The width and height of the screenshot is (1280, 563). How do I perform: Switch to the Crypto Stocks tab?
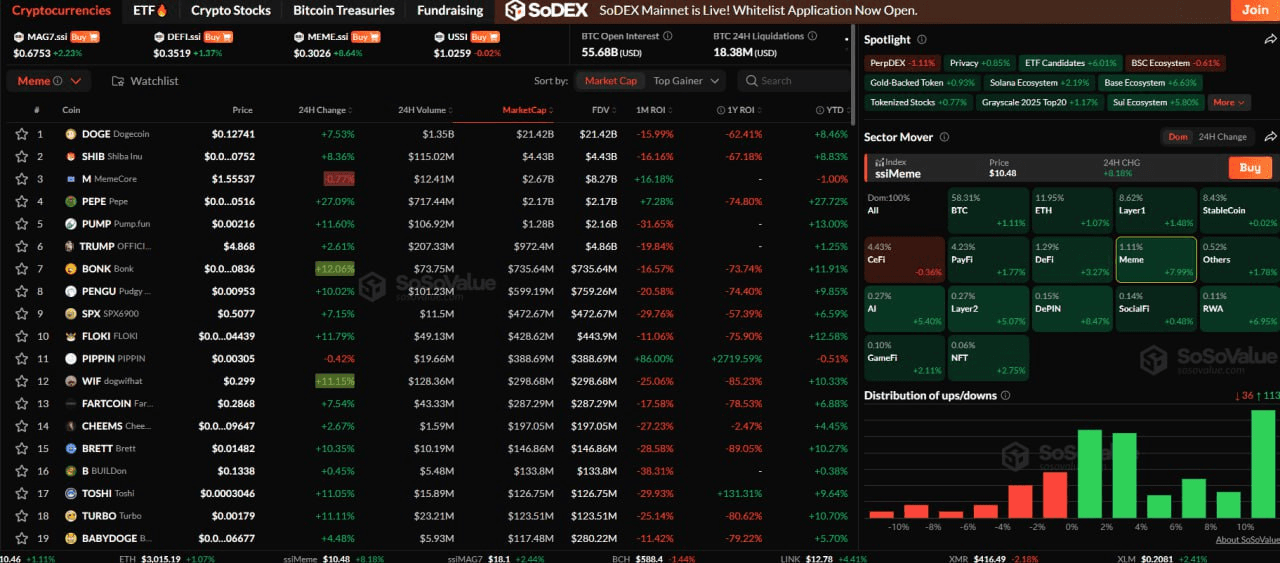[x=230, y=11]
